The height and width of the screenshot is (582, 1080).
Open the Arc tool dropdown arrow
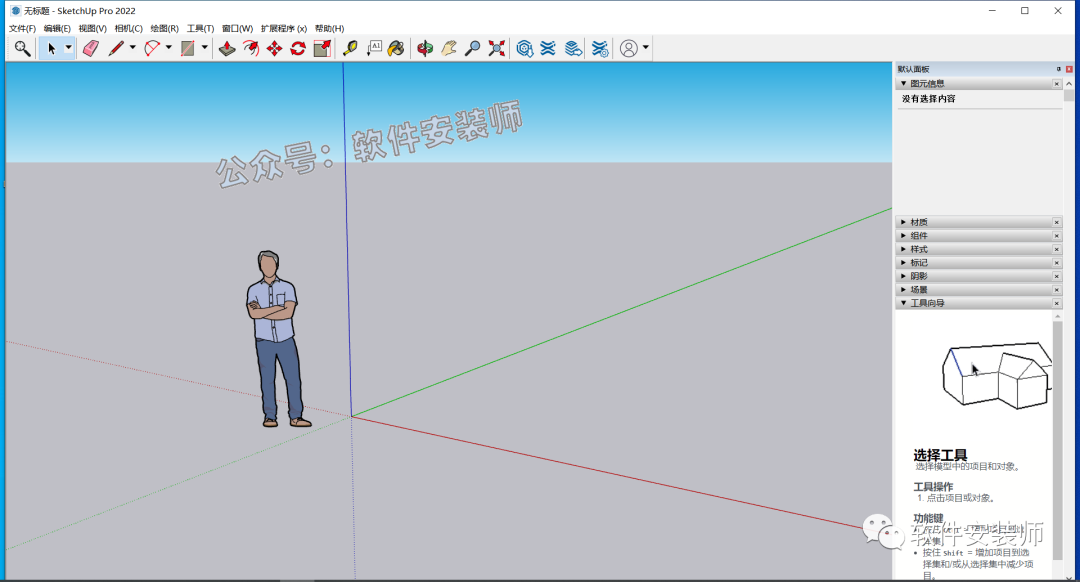pos(169,48)
